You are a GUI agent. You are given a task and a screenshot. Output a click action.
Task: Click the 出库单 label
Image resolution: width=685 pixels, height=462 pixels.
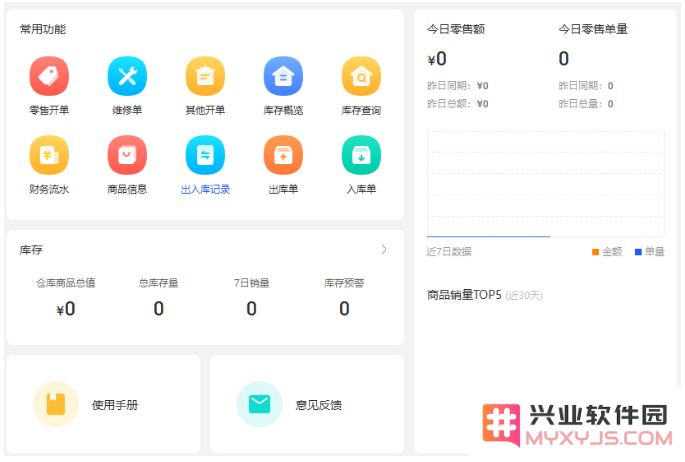(x=283, y=190)
